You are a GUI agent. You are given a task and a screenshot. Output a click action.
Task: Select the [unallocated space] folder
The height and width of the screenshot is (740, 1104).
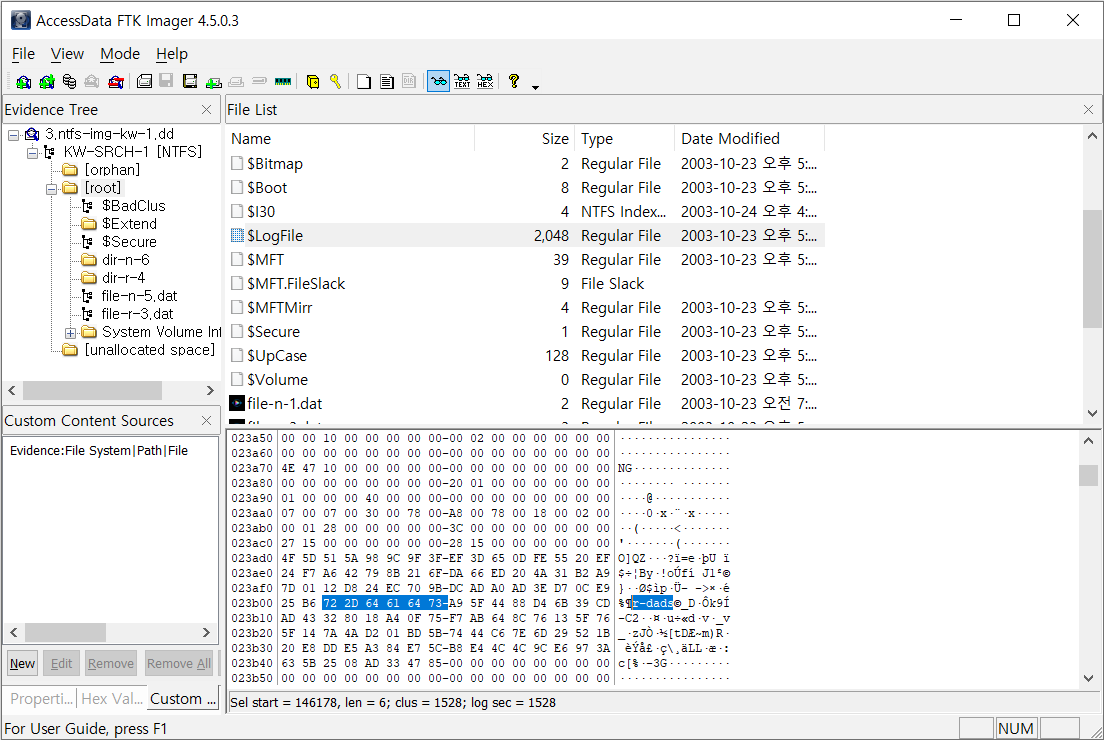tap(149, 350)
